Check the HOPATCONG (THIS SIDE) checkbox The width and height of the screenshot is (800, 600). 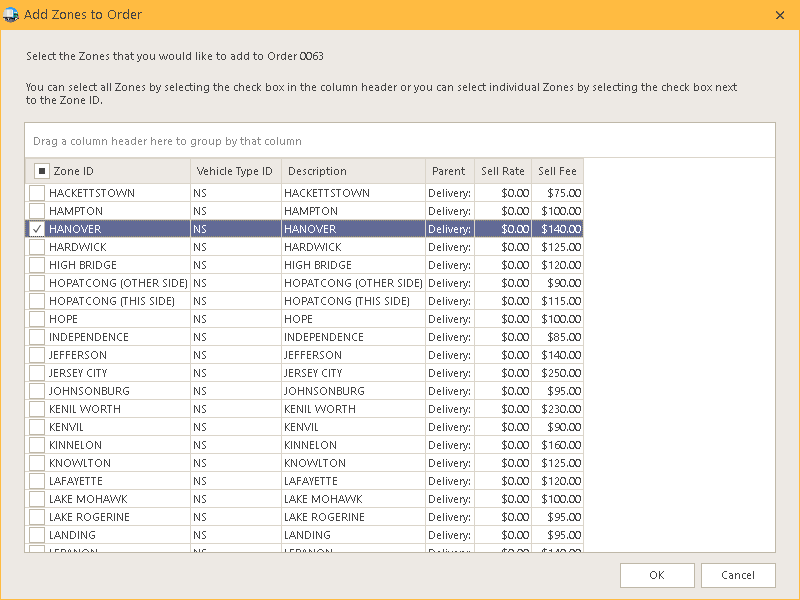coord(37,301)
